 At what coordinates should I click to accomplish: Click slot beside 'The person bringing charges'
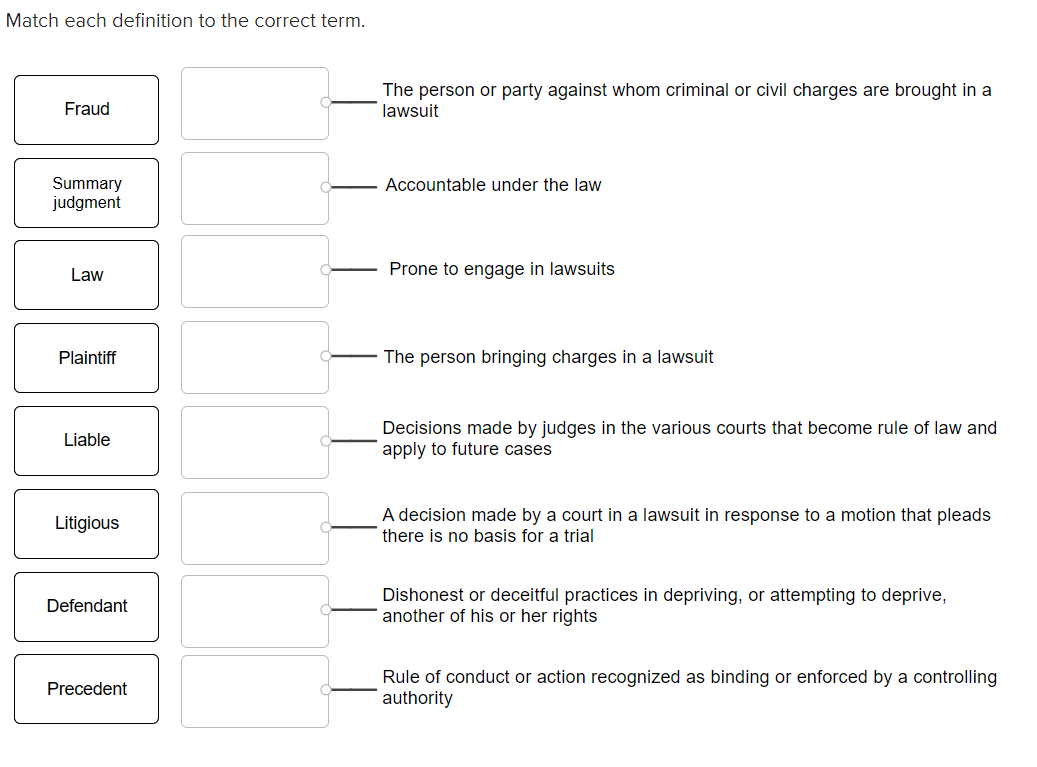[x=255, y=357]
